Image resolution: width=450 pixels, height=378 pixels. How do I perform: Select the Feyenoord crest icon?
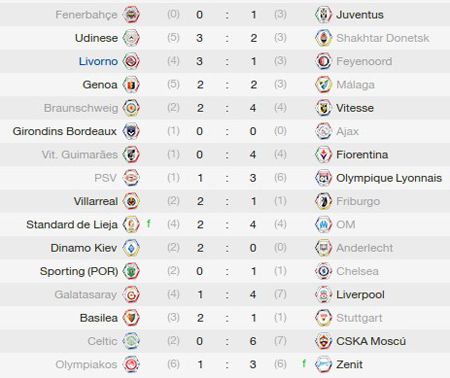(x=323, y=61)
